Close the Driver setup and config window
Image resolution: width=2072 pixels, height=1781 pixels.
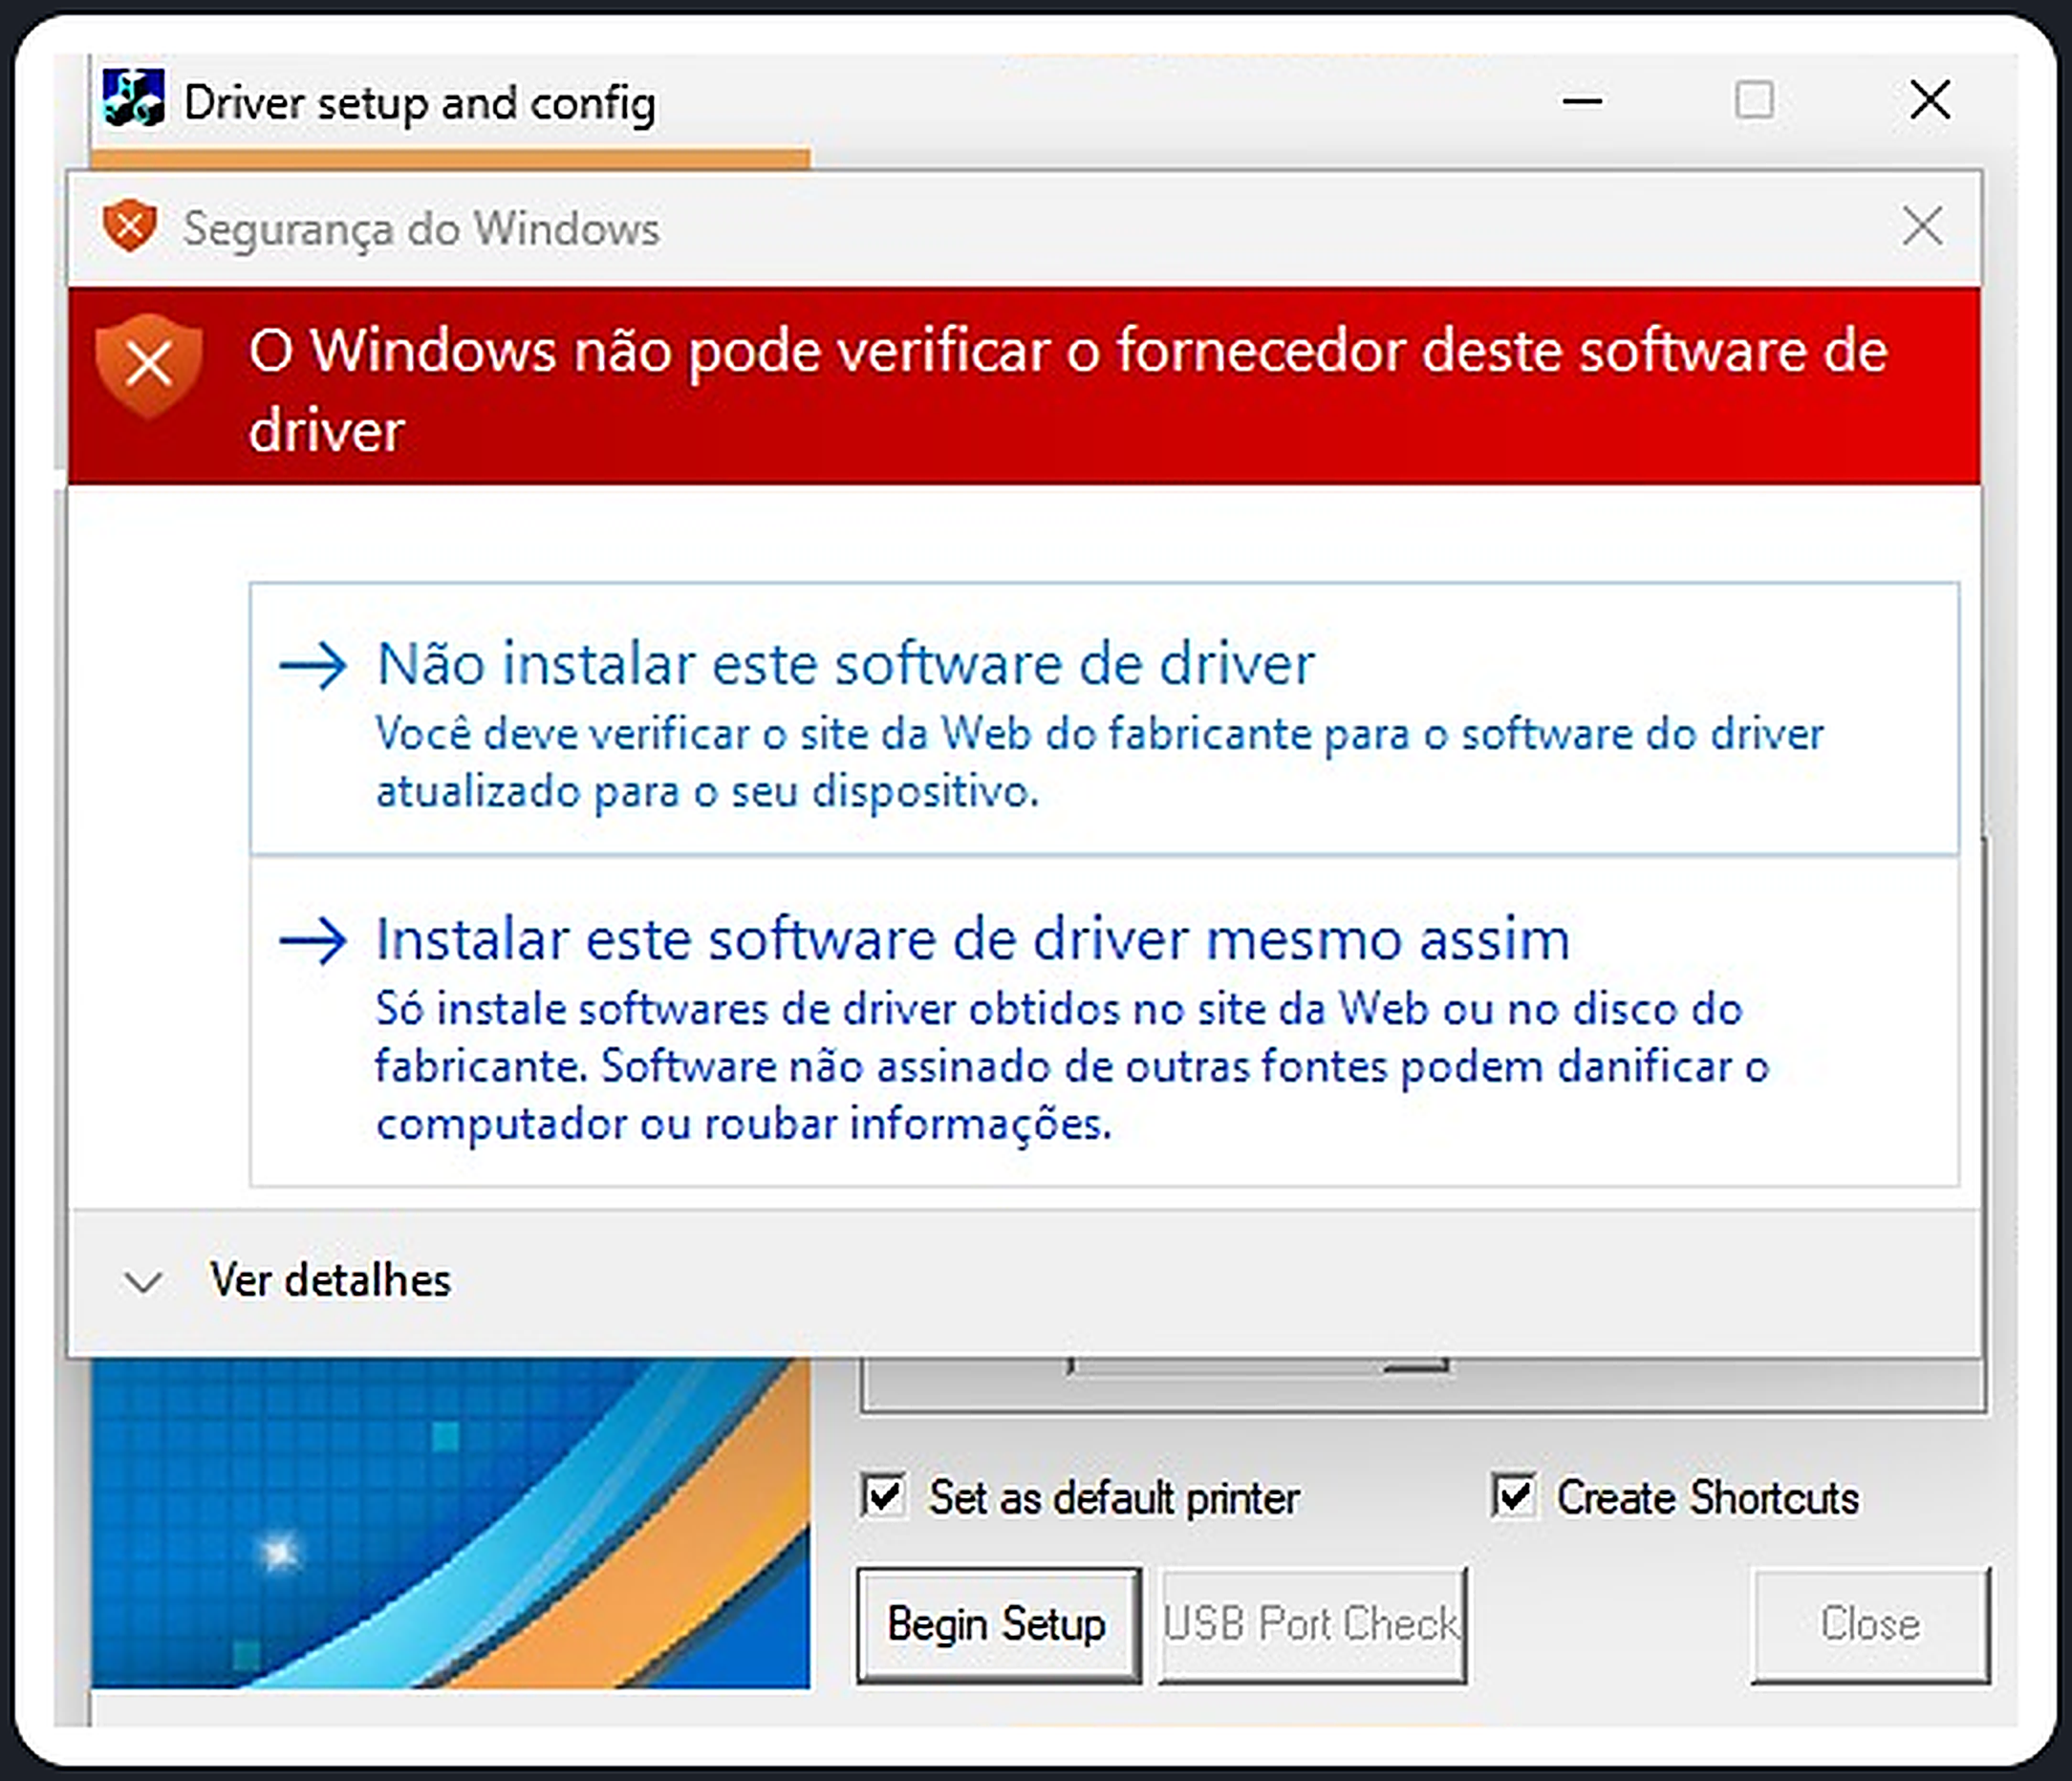(x=1929, y=101)
